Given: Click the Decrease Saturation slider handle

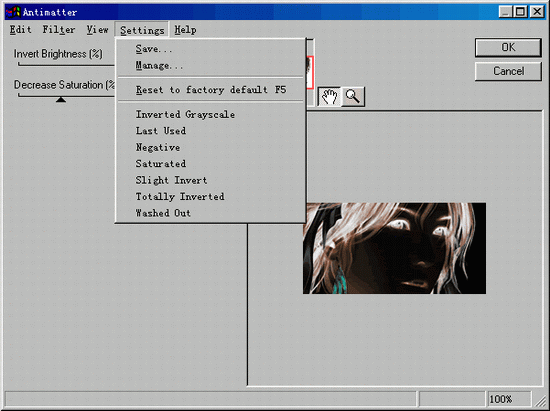Looking at the screenshot, I should (61, 100).
